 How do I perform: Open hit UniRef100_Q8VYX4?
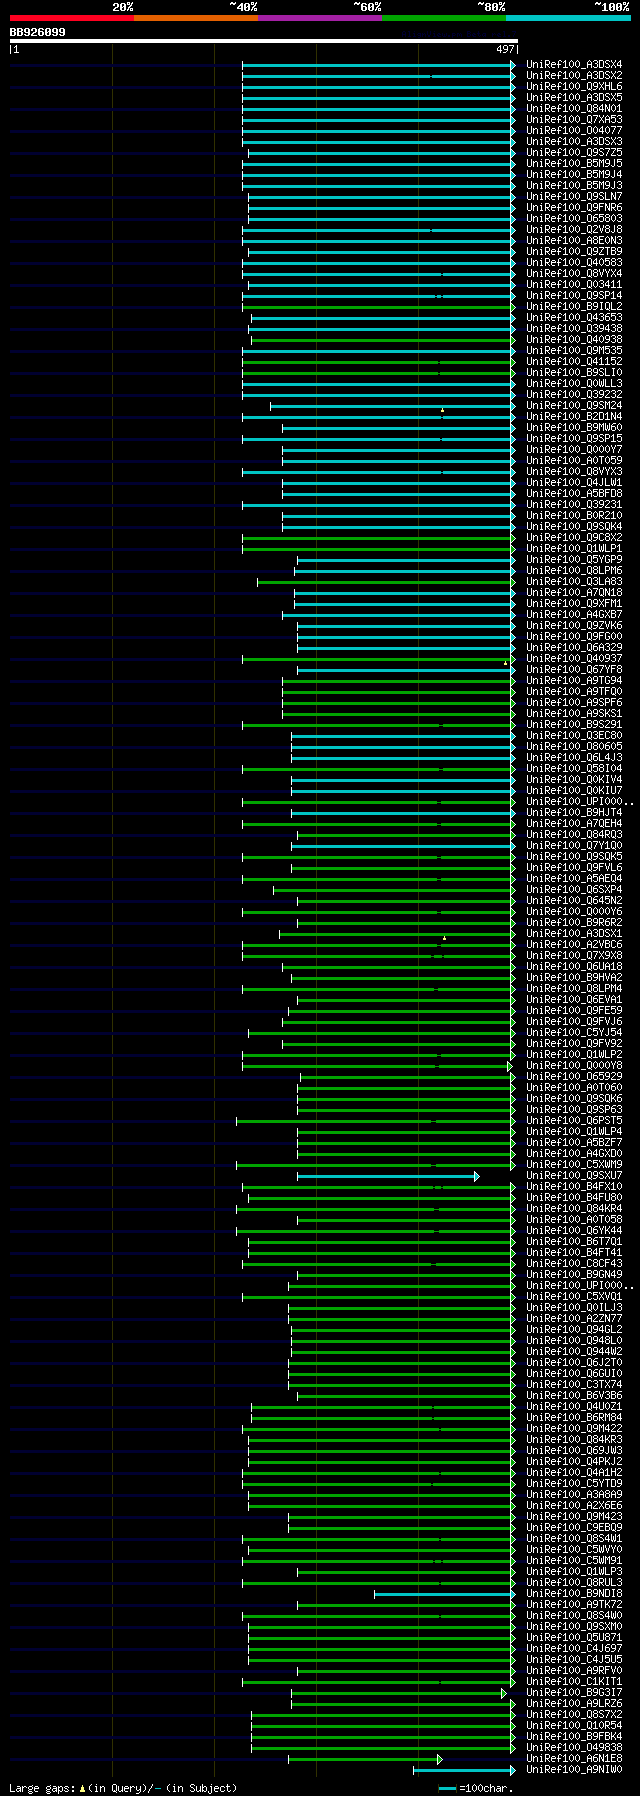[x=574, y=273]
